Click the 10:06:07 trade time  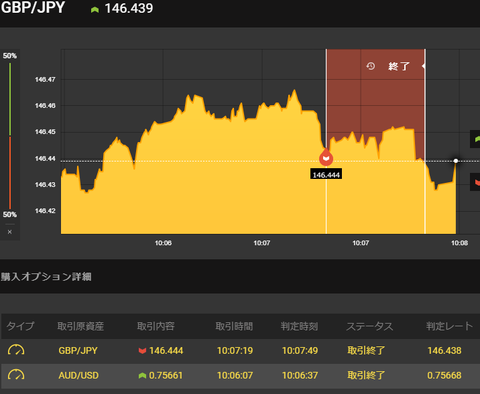pyautogui.click(x=235, y=376)
